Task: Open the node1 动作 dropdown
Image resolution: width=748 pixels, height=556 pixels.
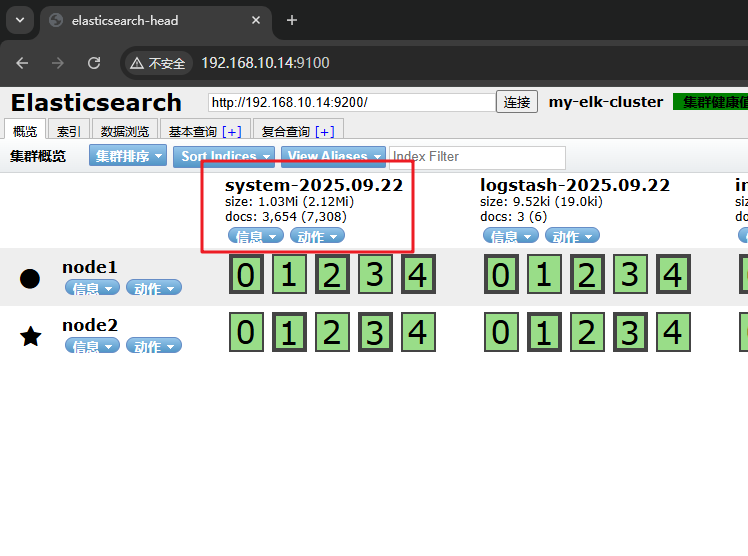Action: 154,288
